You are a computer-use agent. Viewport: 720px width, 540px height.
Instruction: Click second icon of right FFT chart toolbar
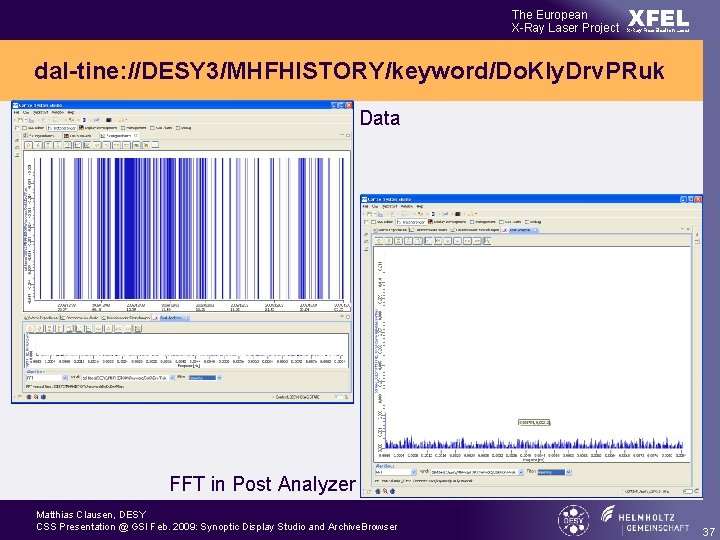pyautogui.click(x=388, y=241)
